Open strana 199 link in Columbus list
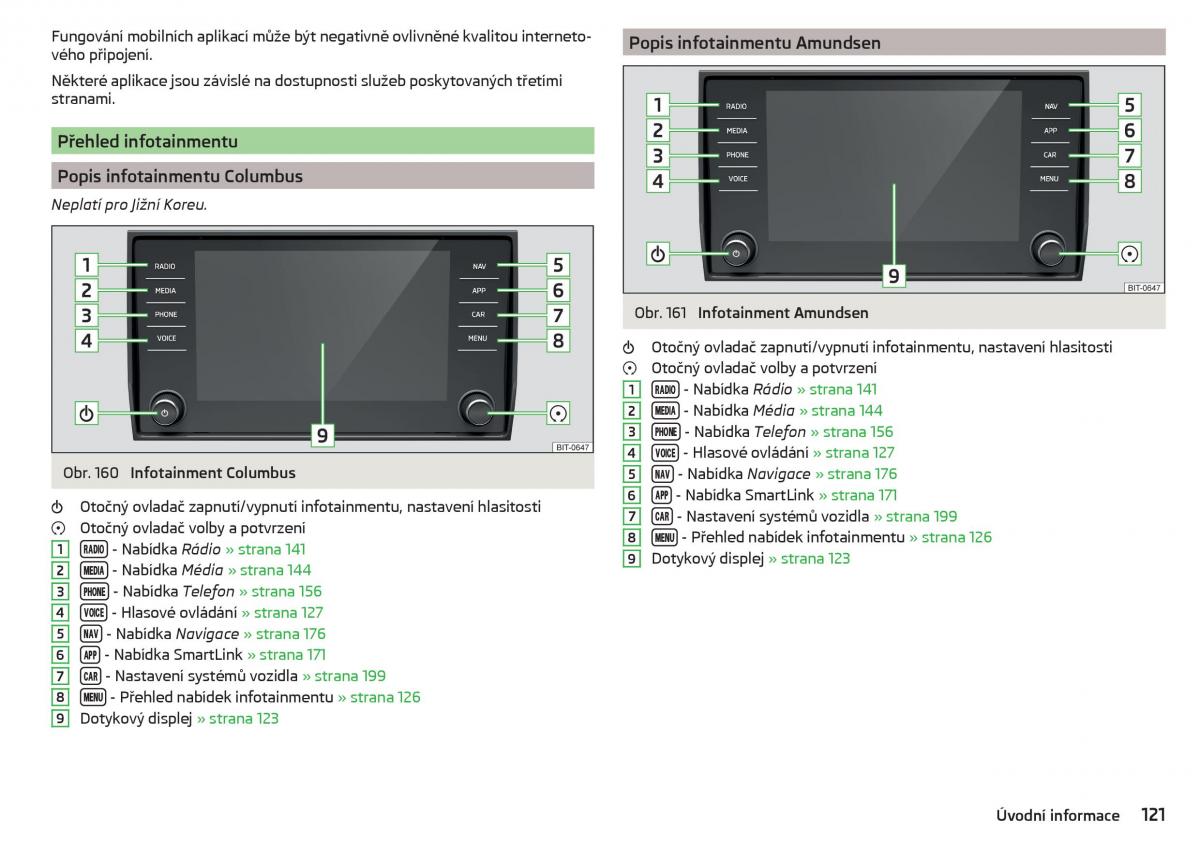This screenshot has width=1200, height=845. 344,675
